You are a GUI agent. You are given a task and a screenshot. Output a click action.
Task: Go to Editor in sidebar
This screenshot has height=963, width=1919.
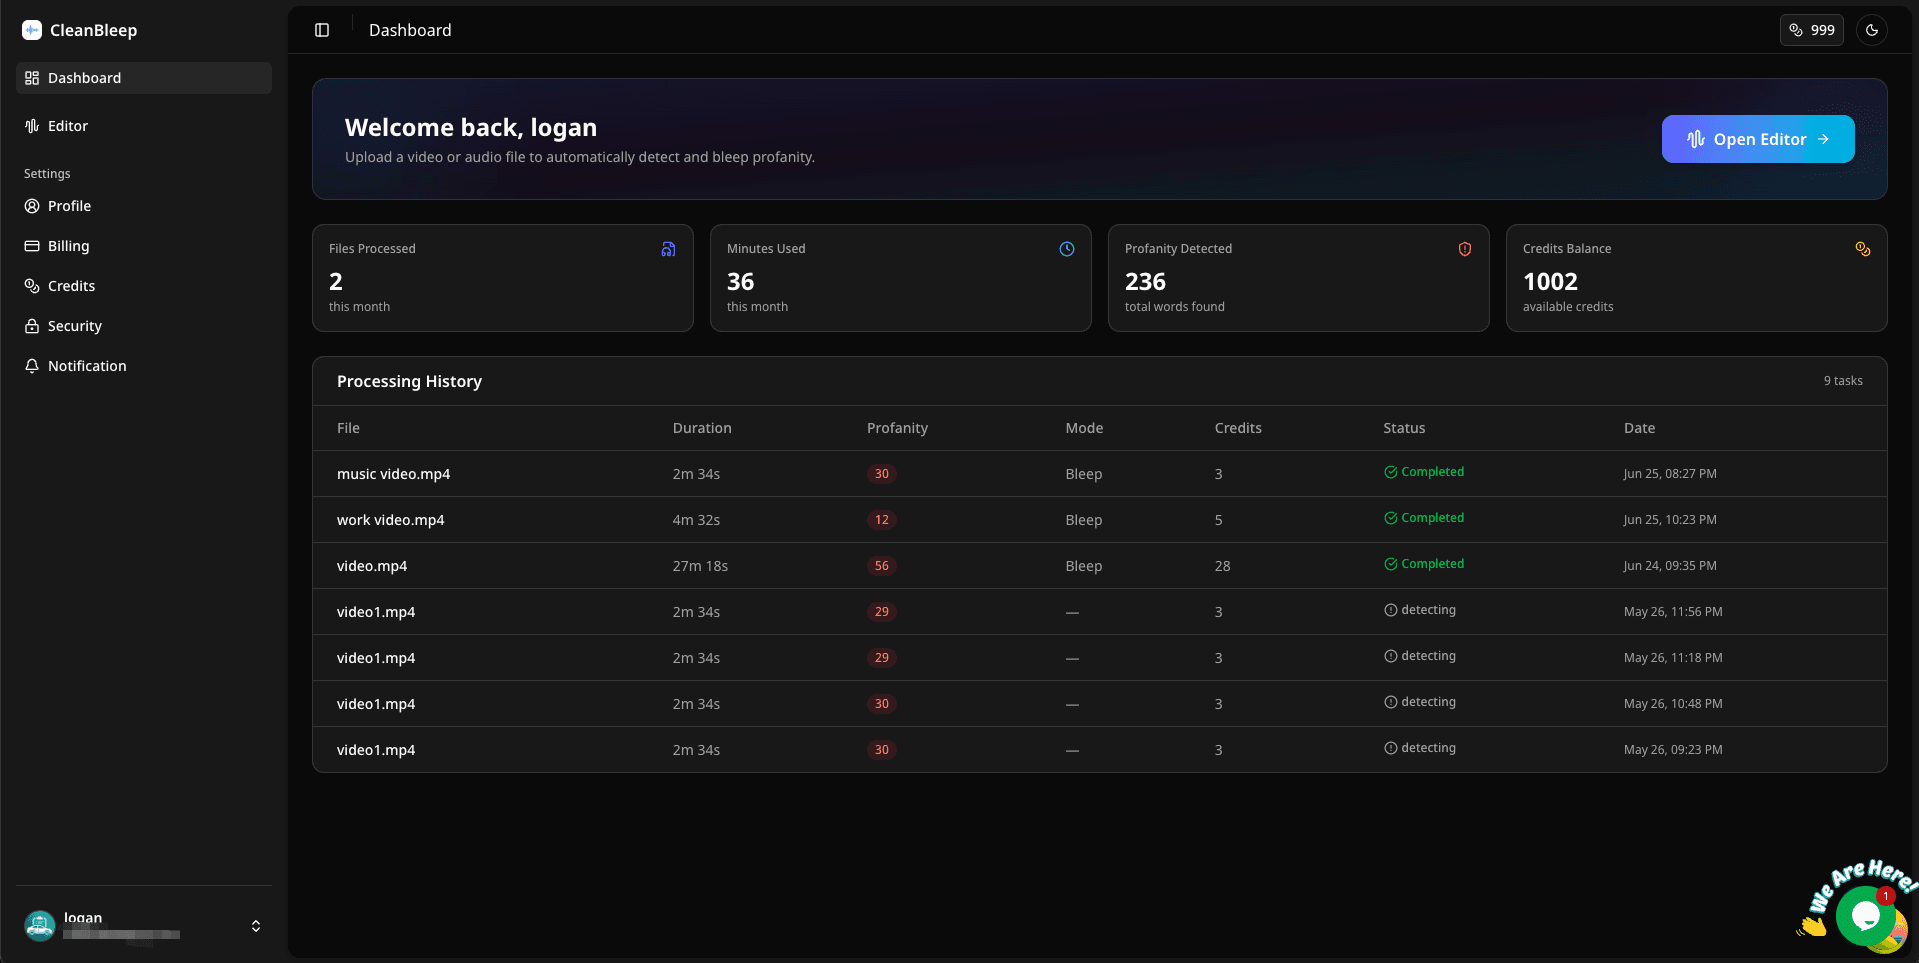point(144,126)
